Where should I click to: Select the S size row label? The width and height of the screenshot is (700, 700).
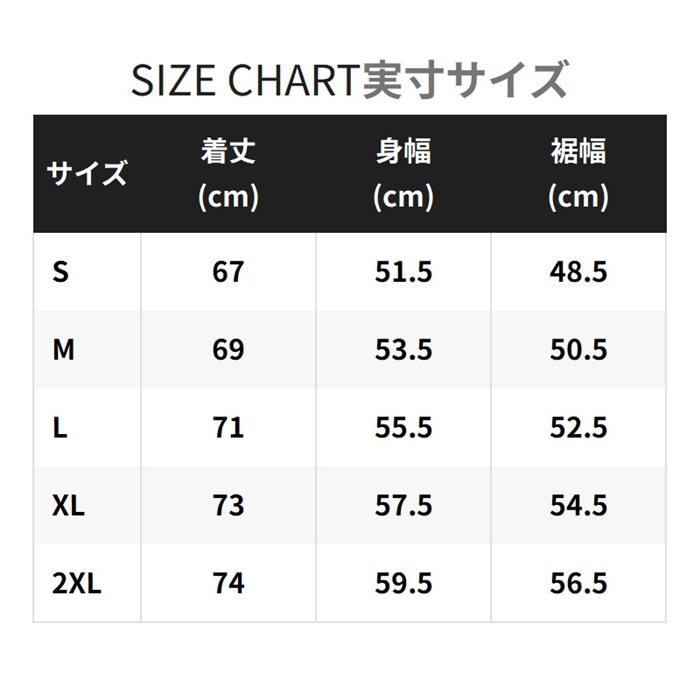pyautogui.click(x=62, y=272)
